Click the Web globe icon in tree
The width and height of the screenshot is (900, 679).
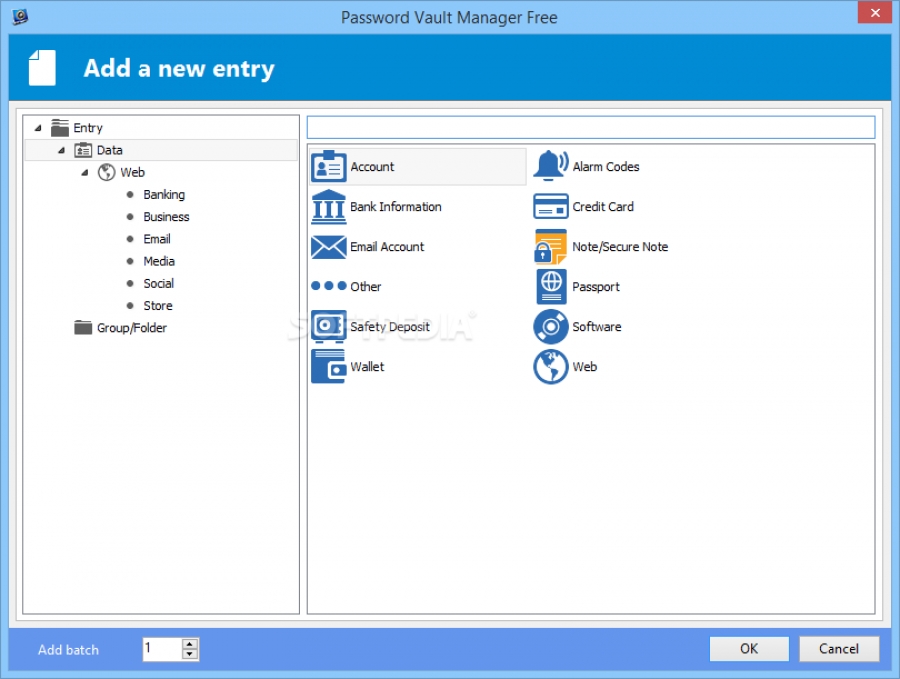coord(106,172)
